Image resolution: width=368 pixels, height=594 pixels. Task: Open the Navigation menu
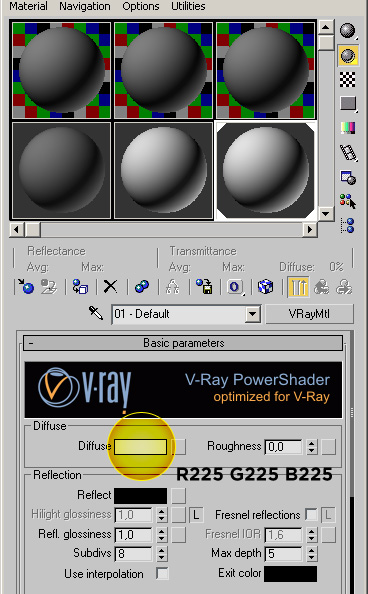click(x=85, y=6)
